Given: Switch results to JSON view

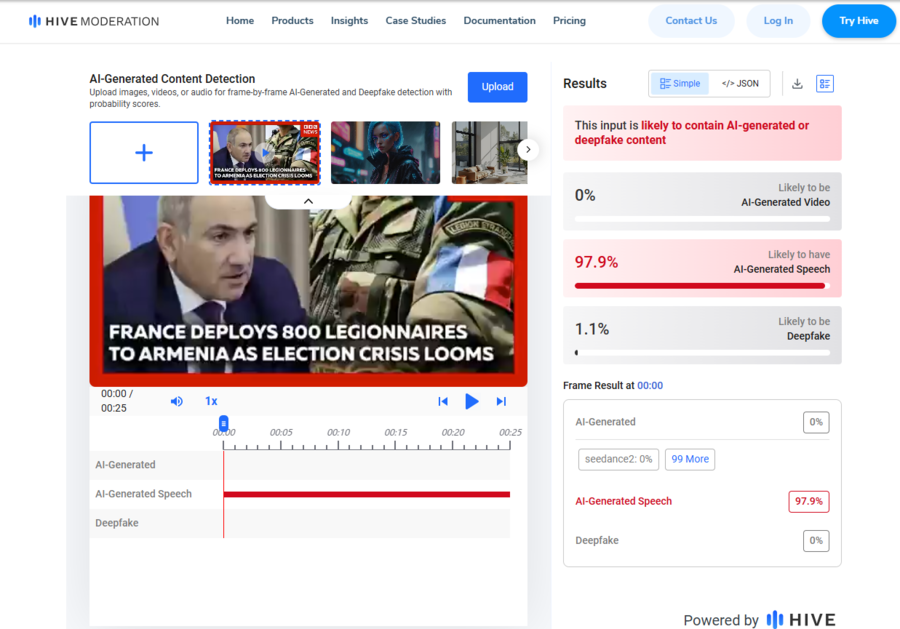Looking at the screenshot, I should [740, 84].
